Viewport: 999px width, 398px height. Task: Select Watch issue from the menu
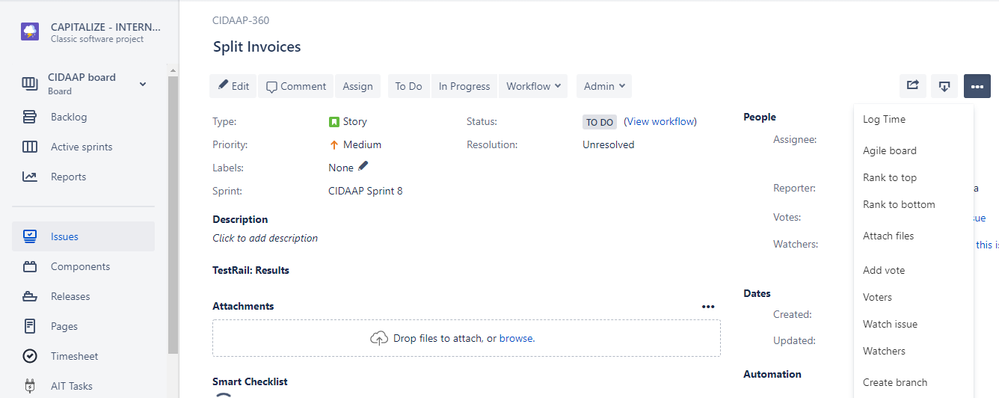[913, 324]
